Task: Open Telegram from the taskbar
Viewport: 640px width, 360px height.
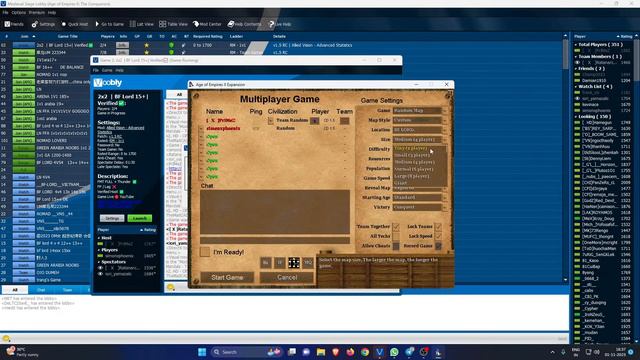Action: tap(409, 352)
